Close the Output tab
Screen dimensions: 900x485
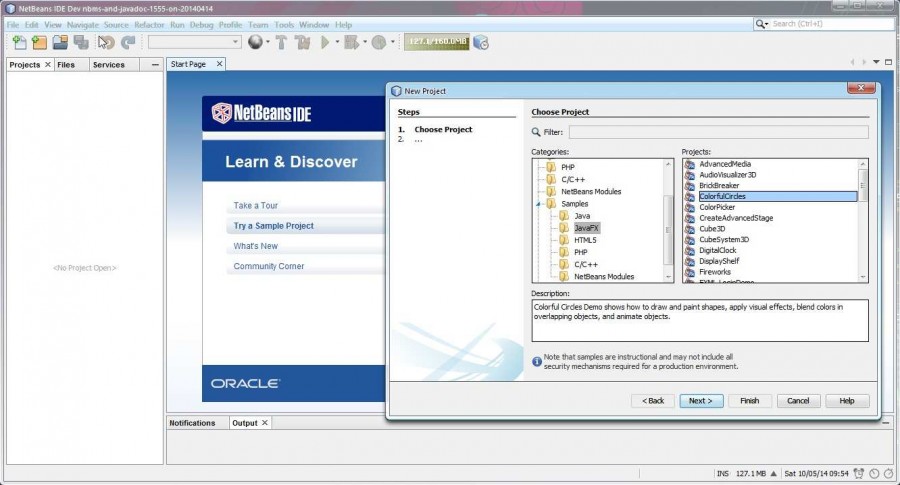pos(265,423)
